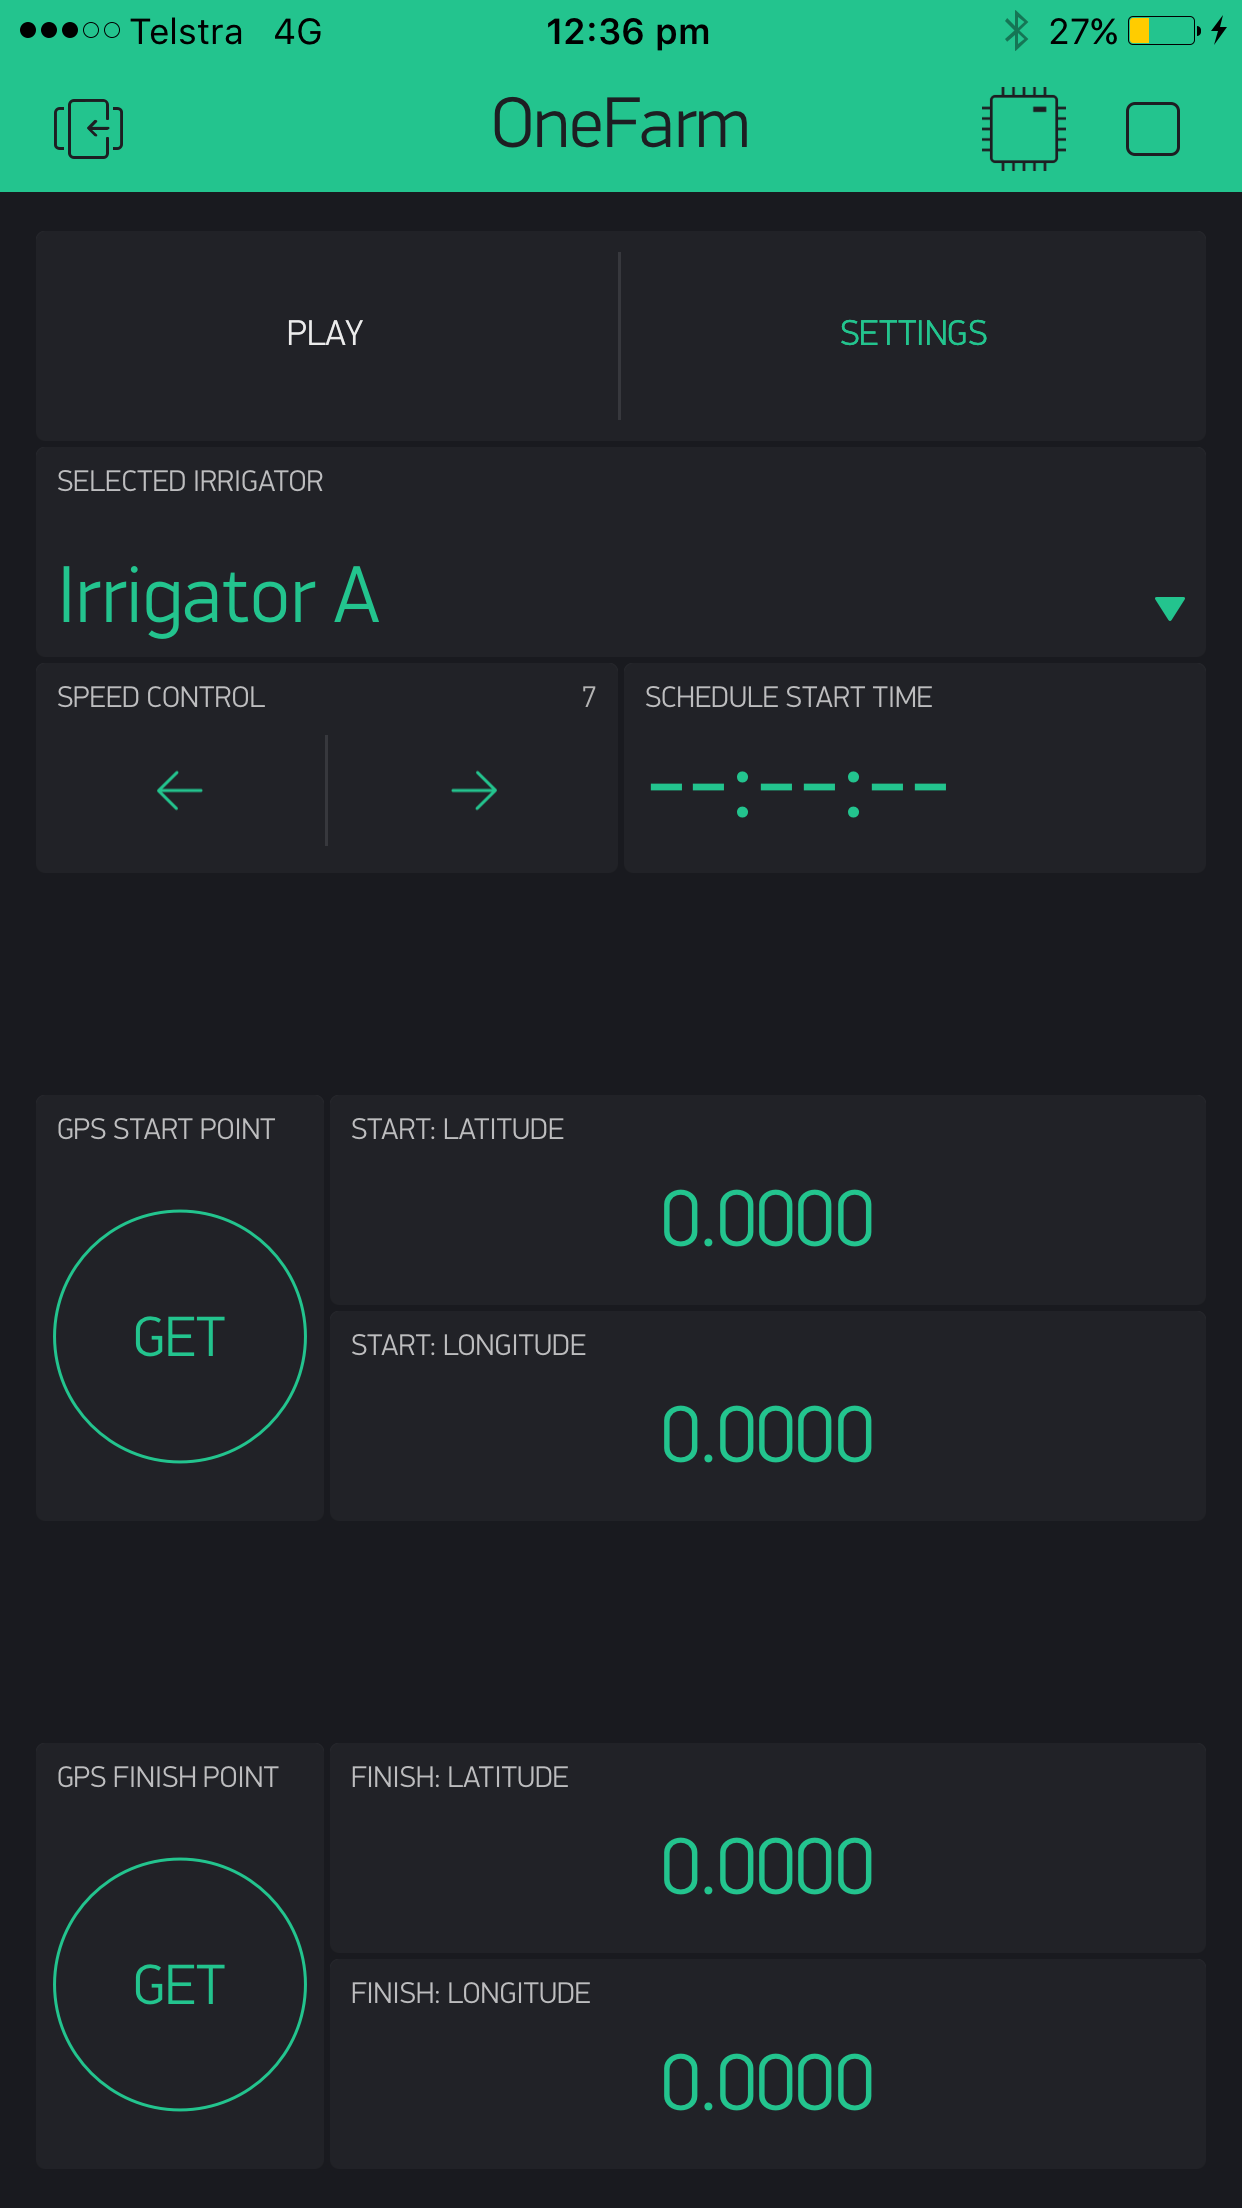Tap the signal strength dots
Image resolution: width=1242 pixels, height=2208 pixels.
(x=69, y=31)
